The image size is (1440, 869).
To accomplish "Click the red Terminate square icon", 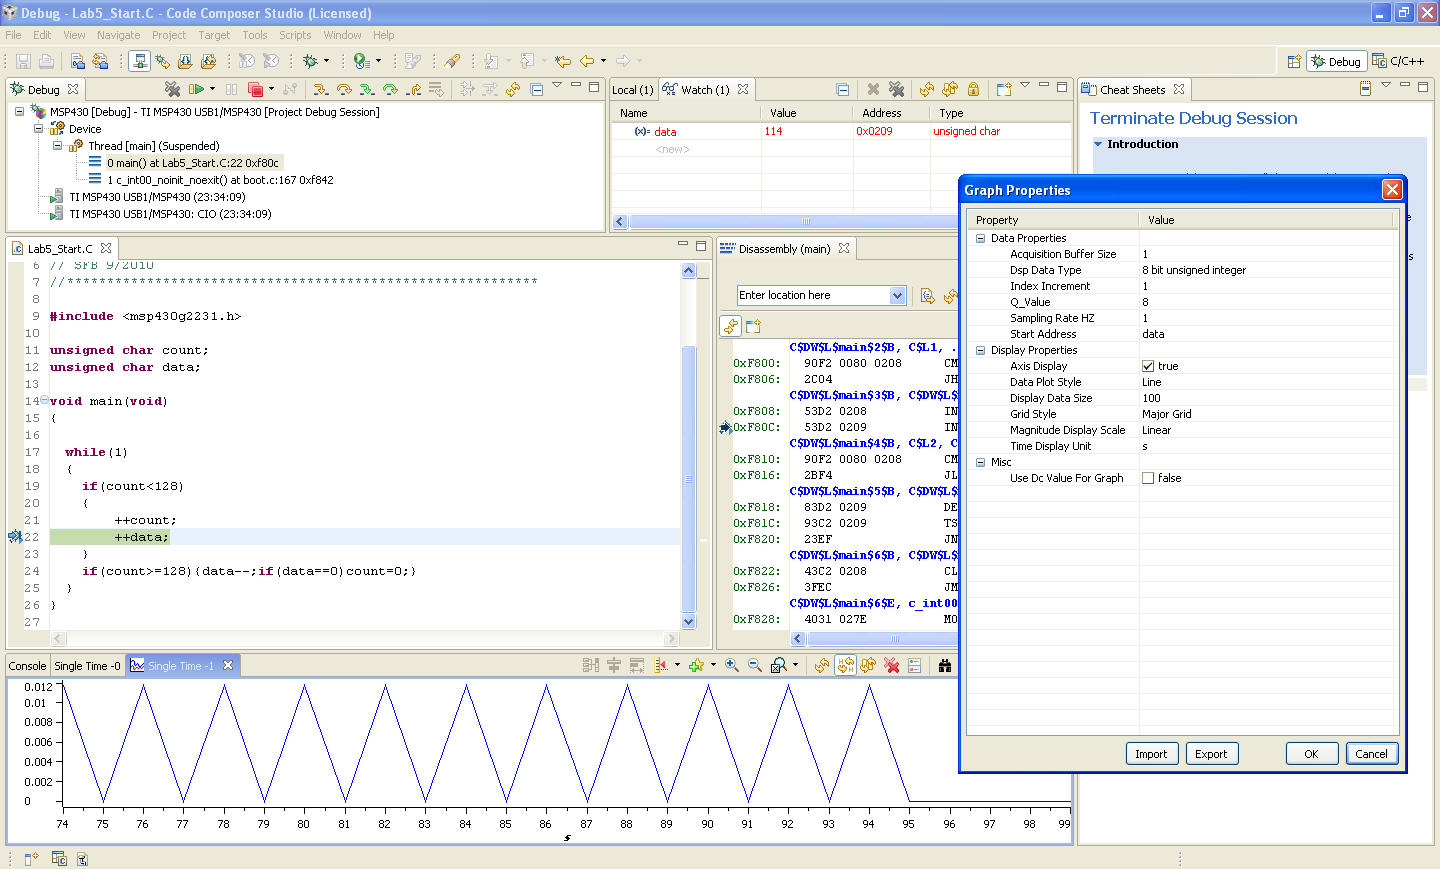I will click(255, 89).
